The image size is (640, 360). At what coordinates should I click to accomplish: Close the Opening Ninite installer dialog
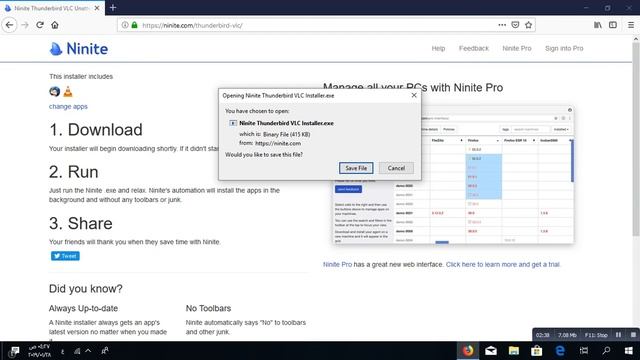click(414, 95)
